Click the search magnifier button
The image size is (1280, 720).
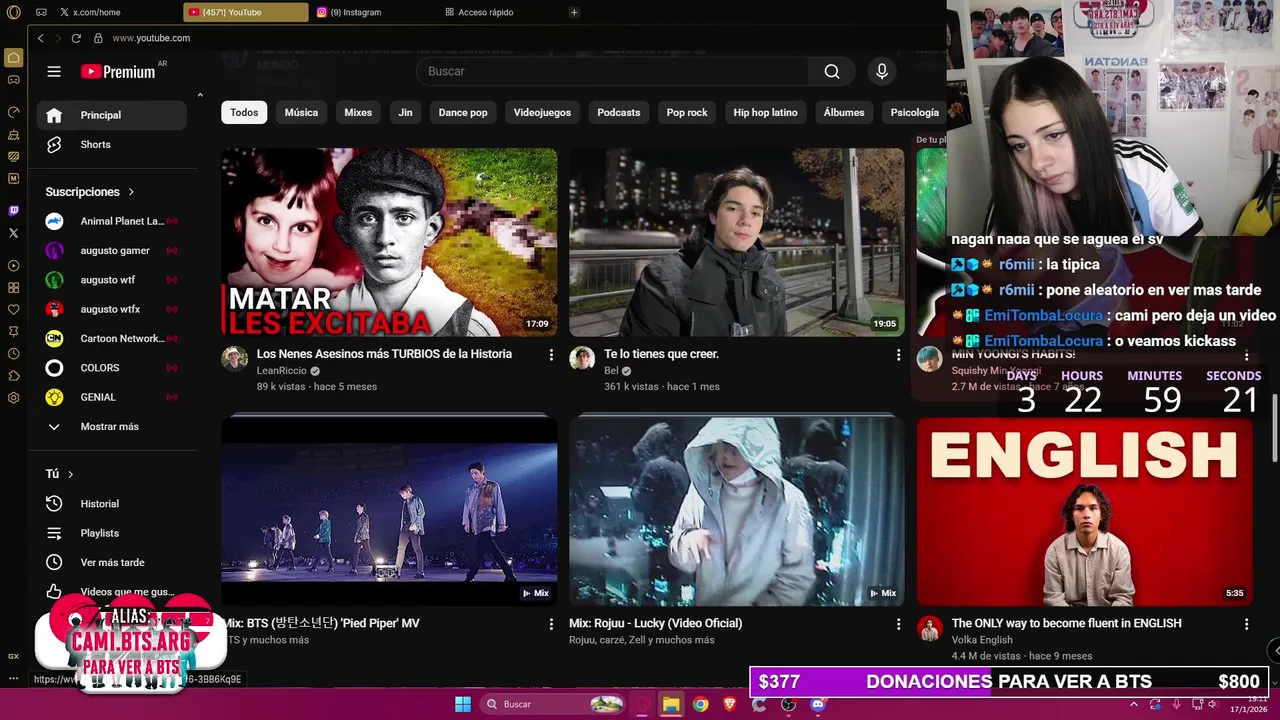click(x=832, y=71)
